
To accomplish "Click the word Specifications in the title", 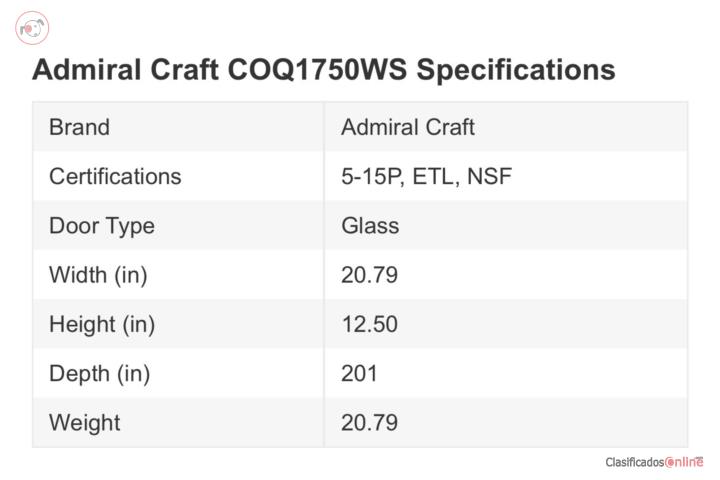I will (515, 70).
